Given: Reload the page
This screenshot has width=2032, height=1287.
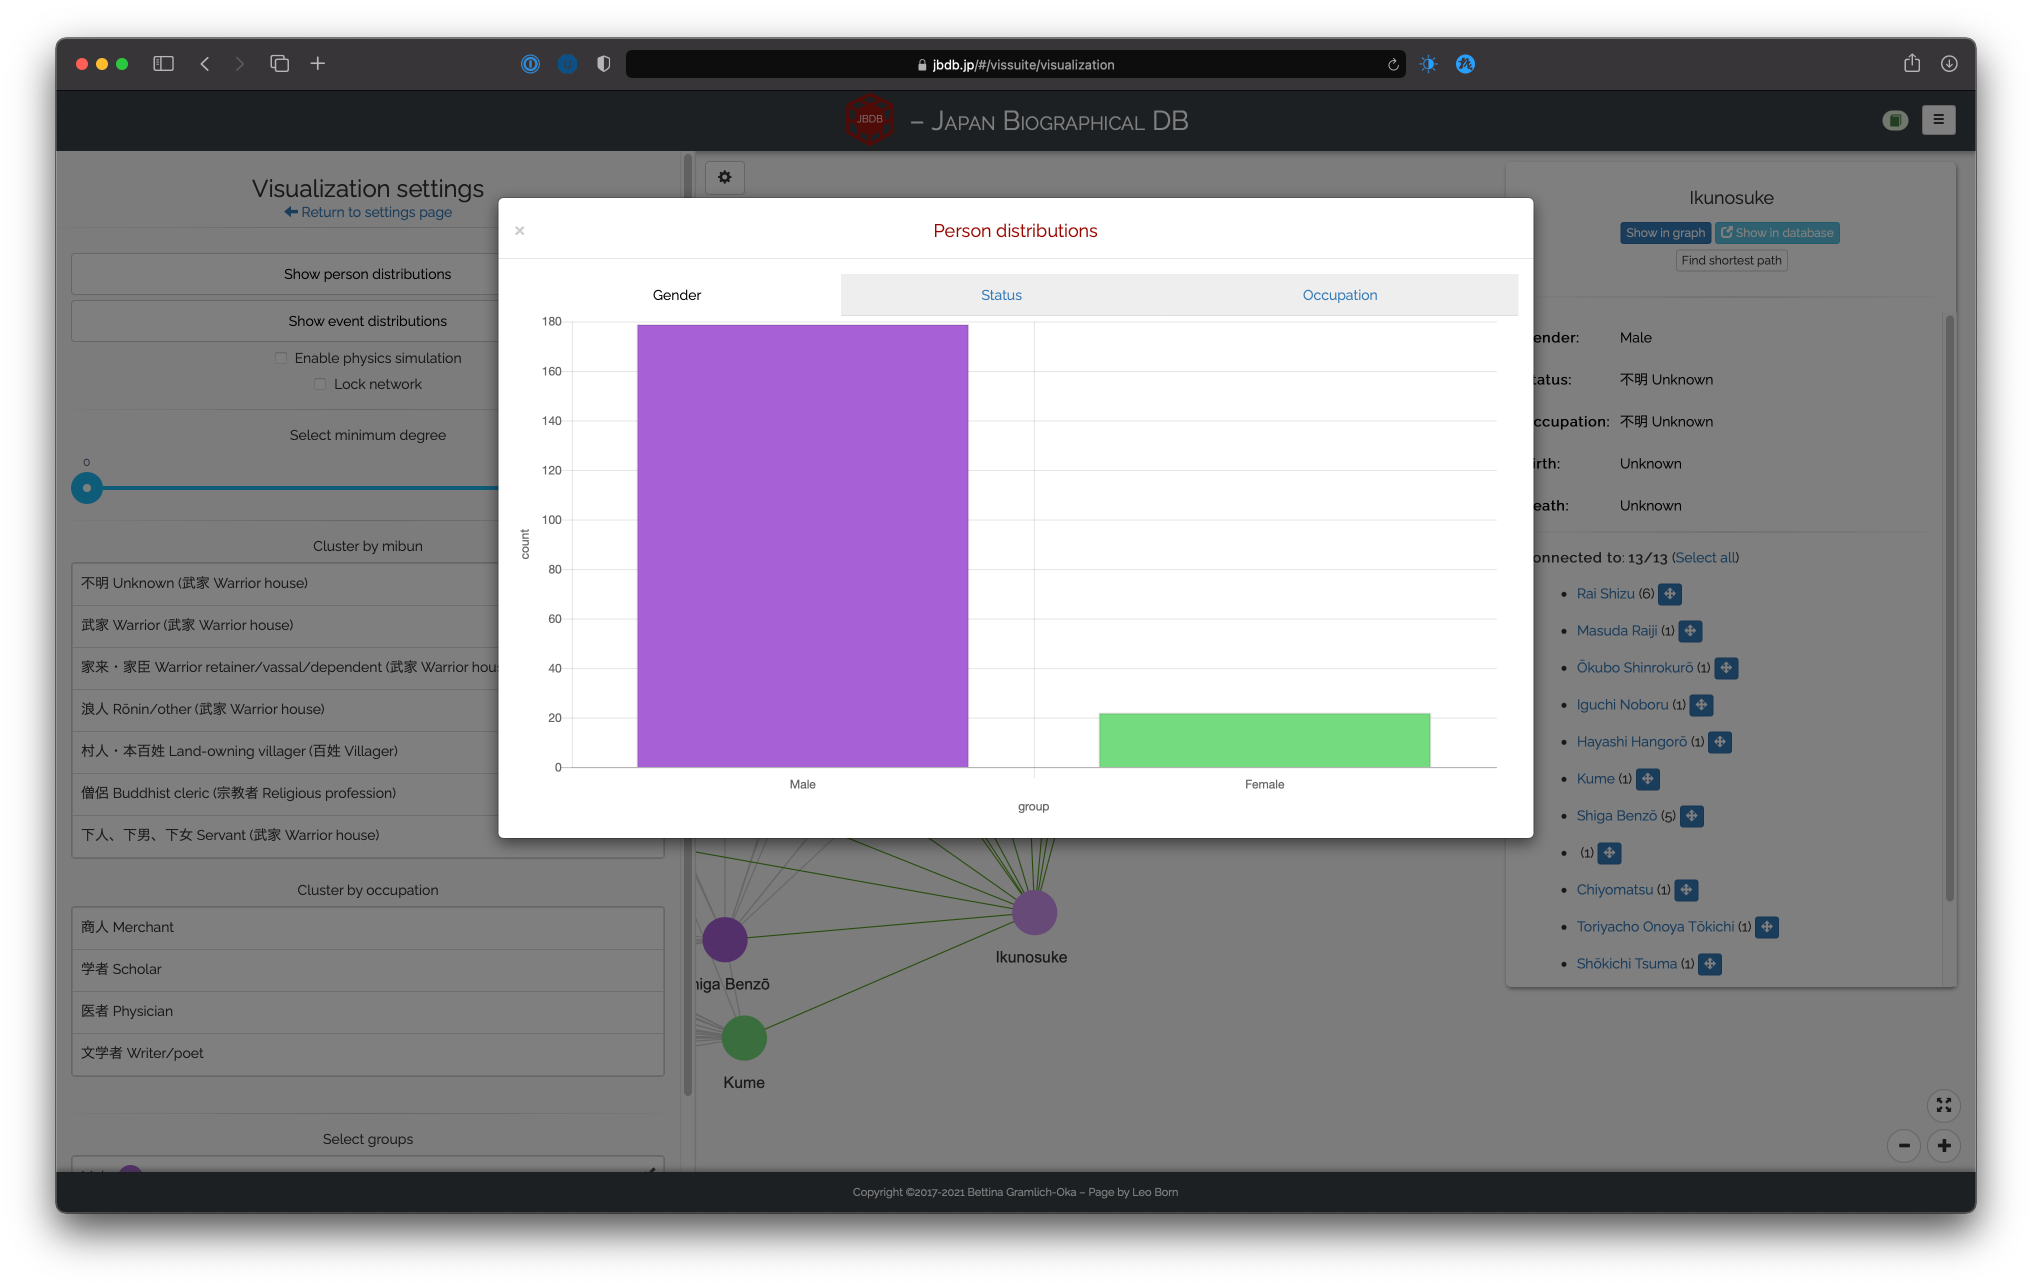Looking at the screenshot, I should click(1393, 65).
